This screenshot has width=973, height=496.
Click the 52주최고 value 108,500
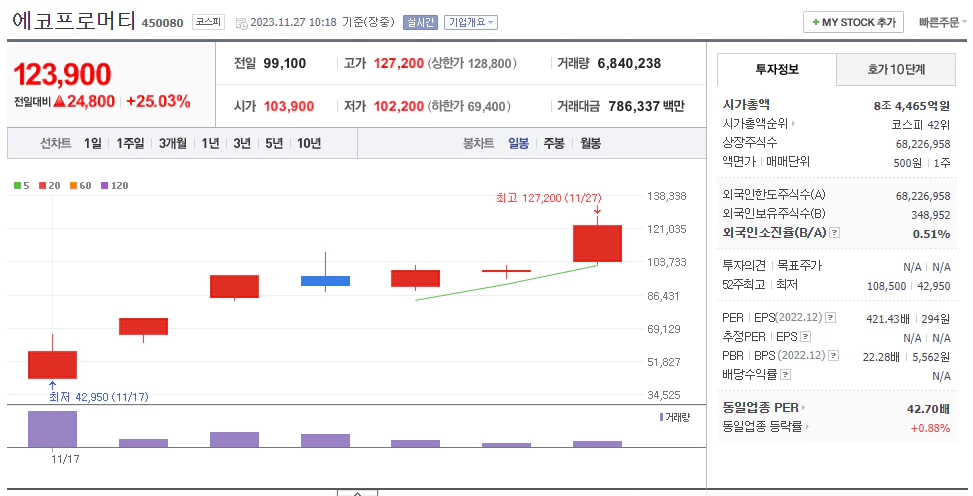tap(886, 286)
